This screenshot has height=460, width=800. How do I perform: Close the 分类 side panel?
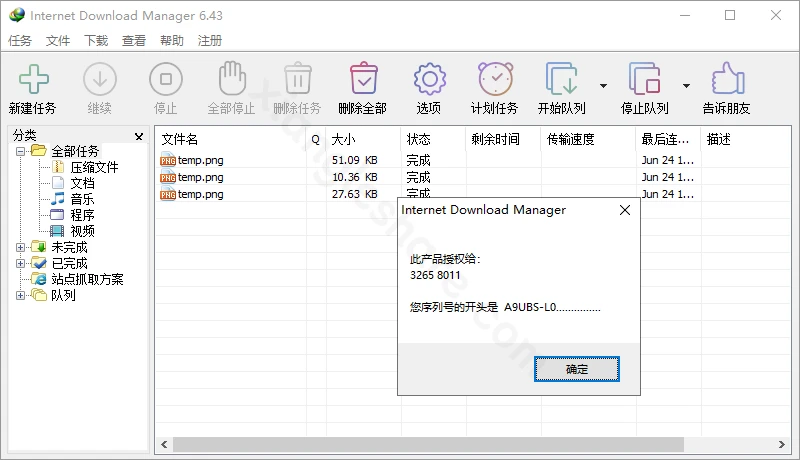coord(139,137)
